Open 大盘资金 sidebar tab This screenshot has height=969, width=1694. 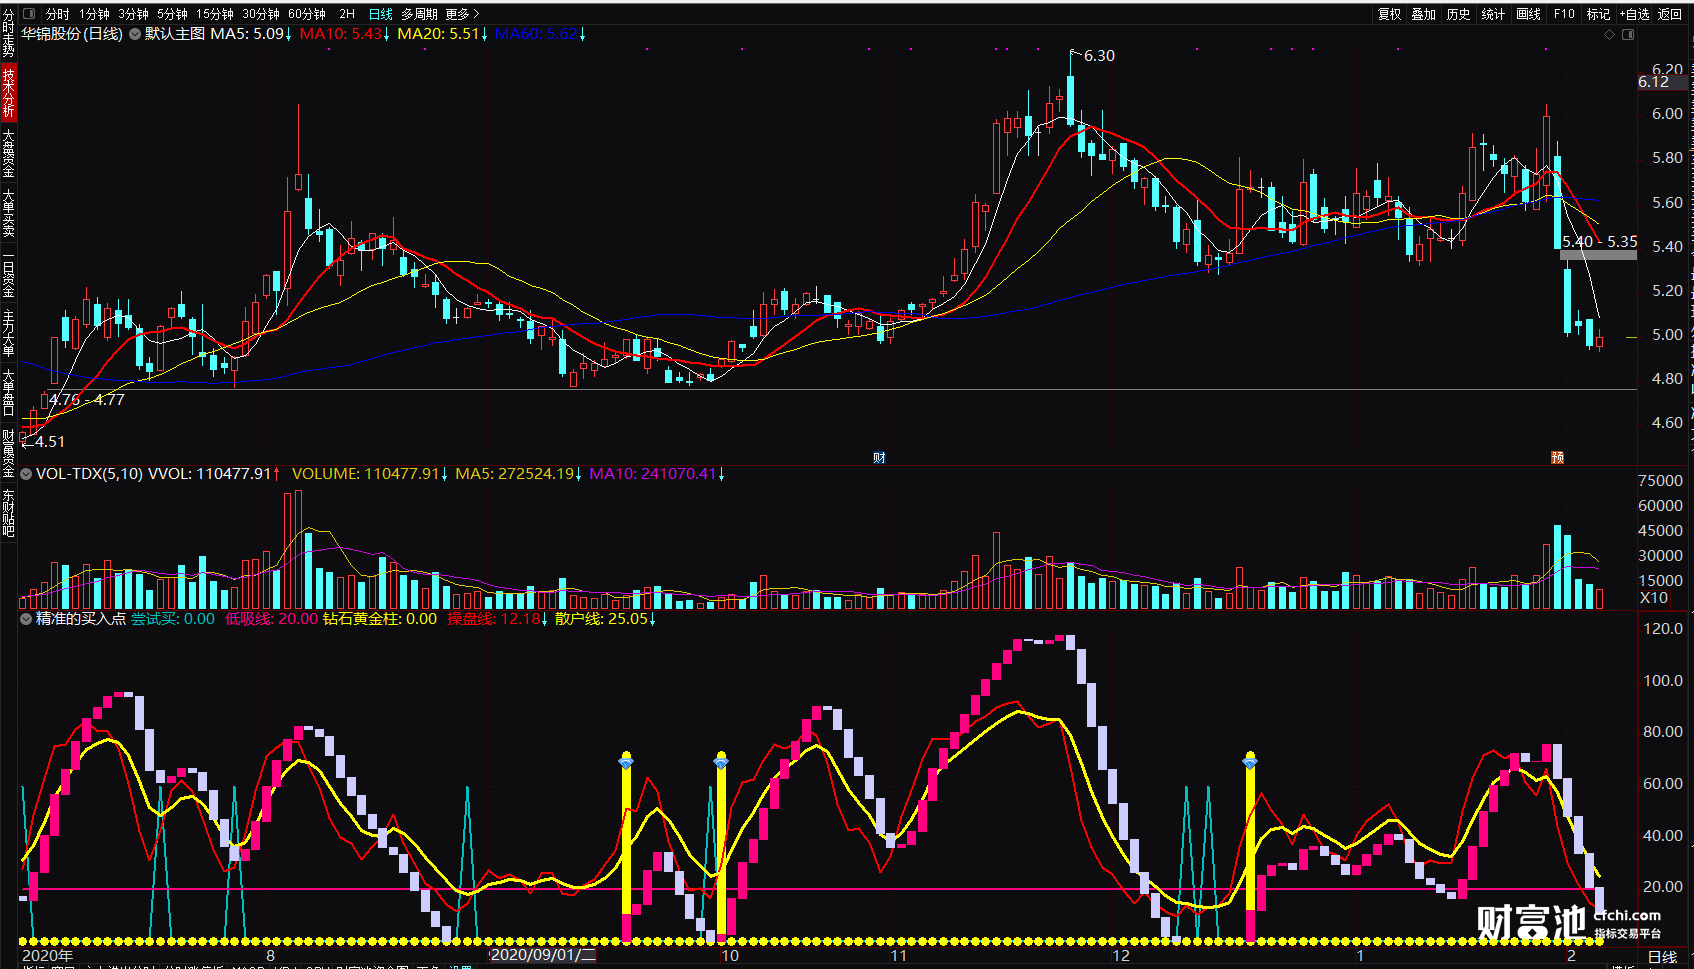(x=8, y=154)
